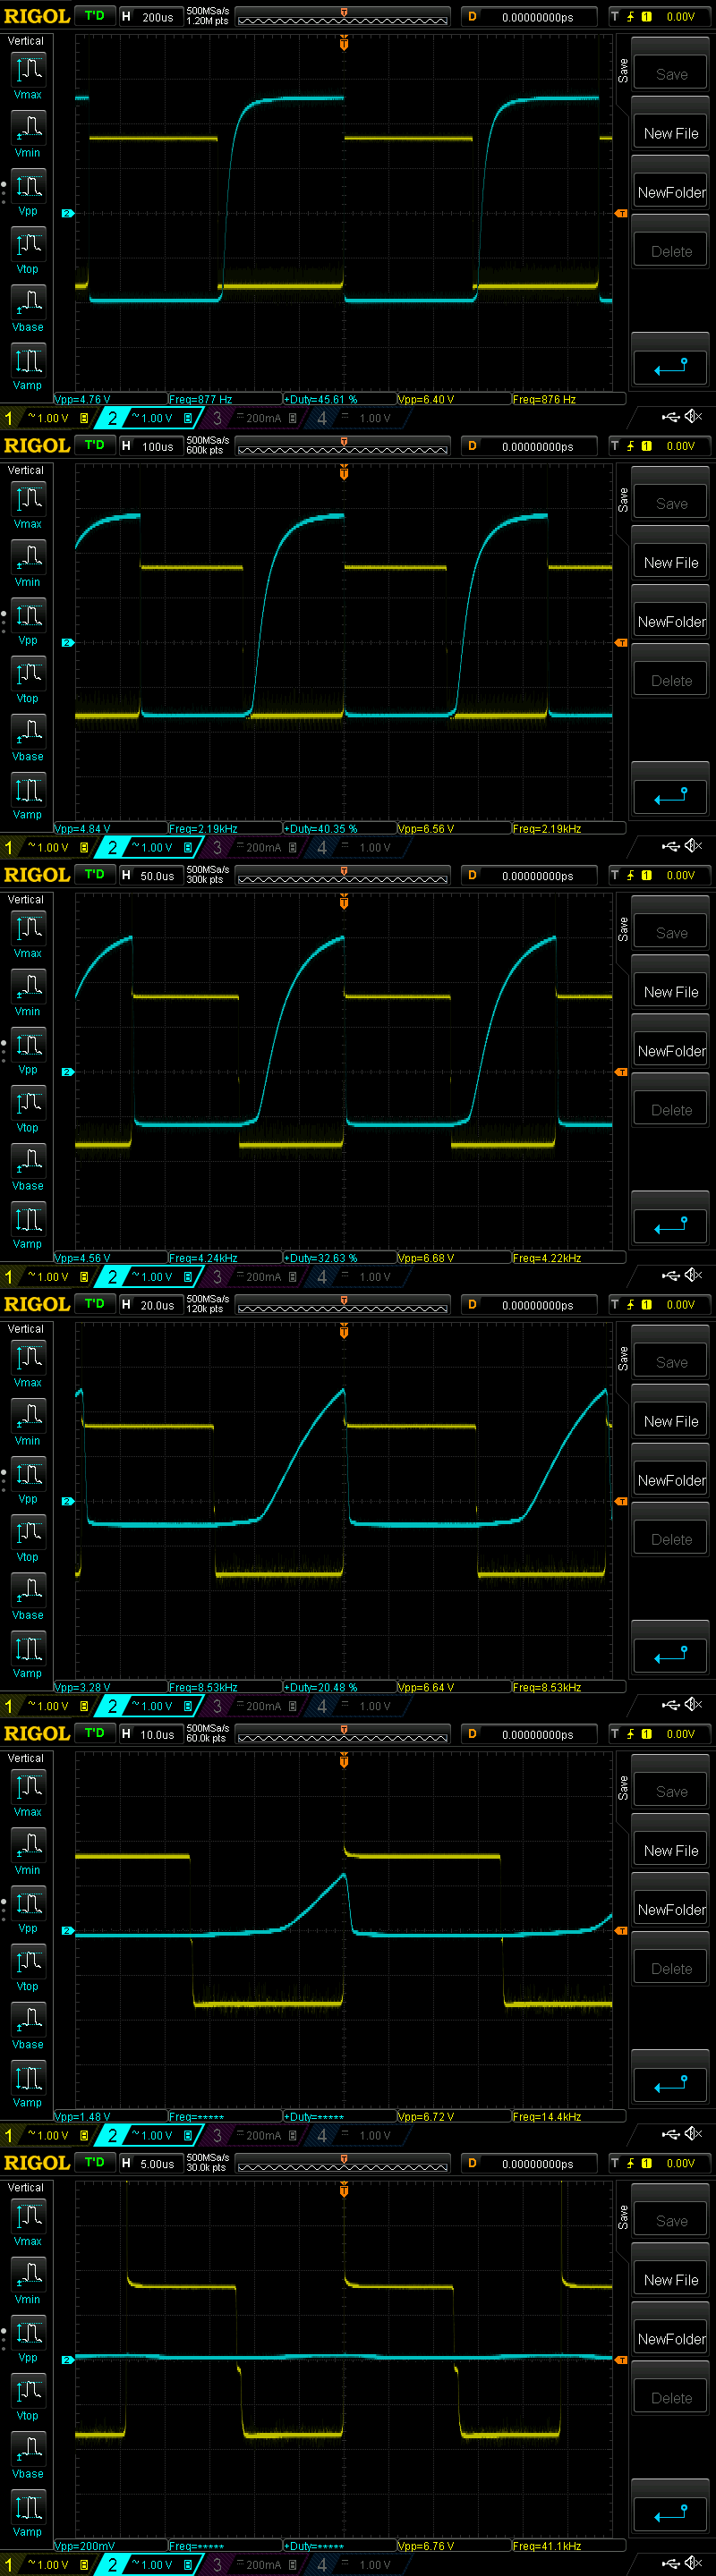This screenshot has width=716, height=2576.
Task: Click the waveform memory position bar in 200us capture
Action: coord(343,17)
